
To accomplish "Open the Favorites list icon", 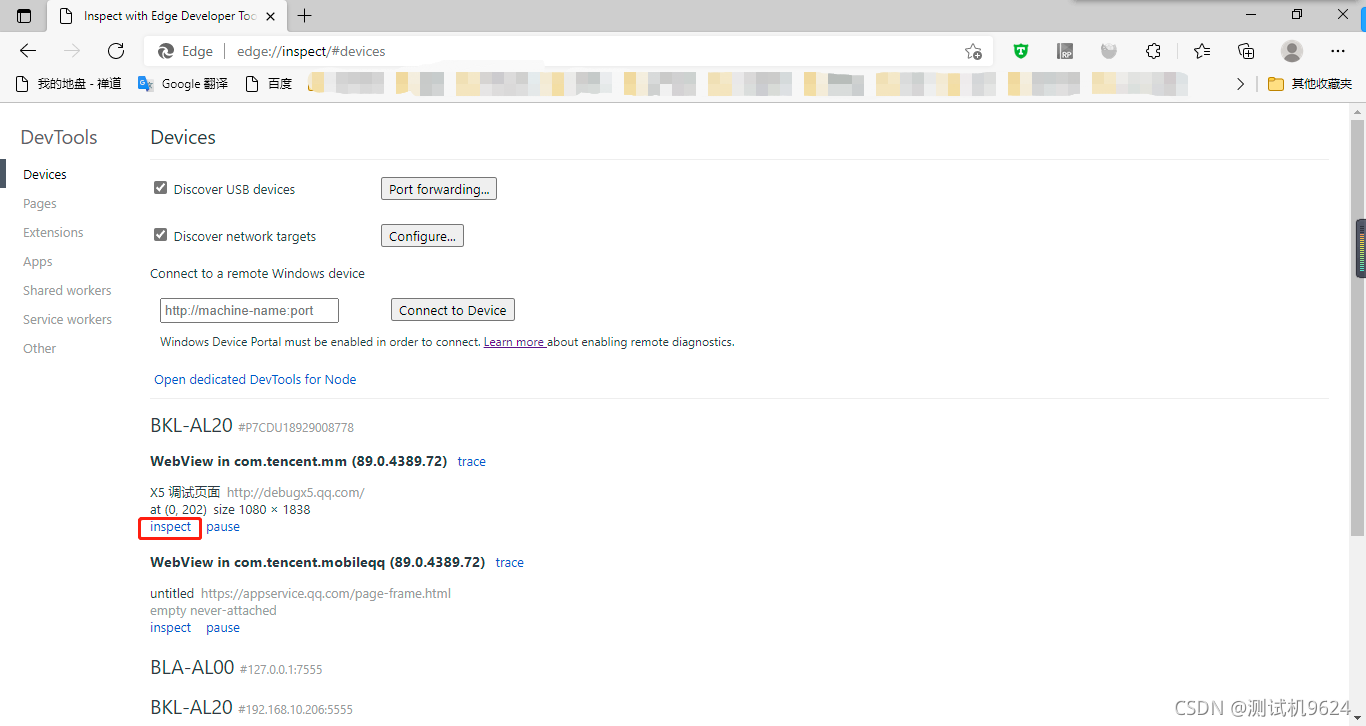I will [x=1202, y=51].
